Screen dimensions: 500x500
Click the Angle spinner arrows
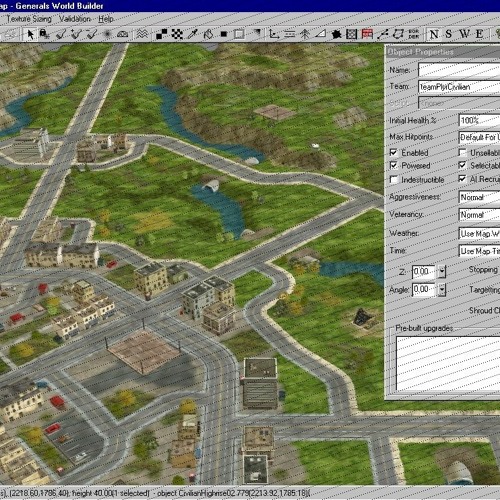tap(442, 289)
